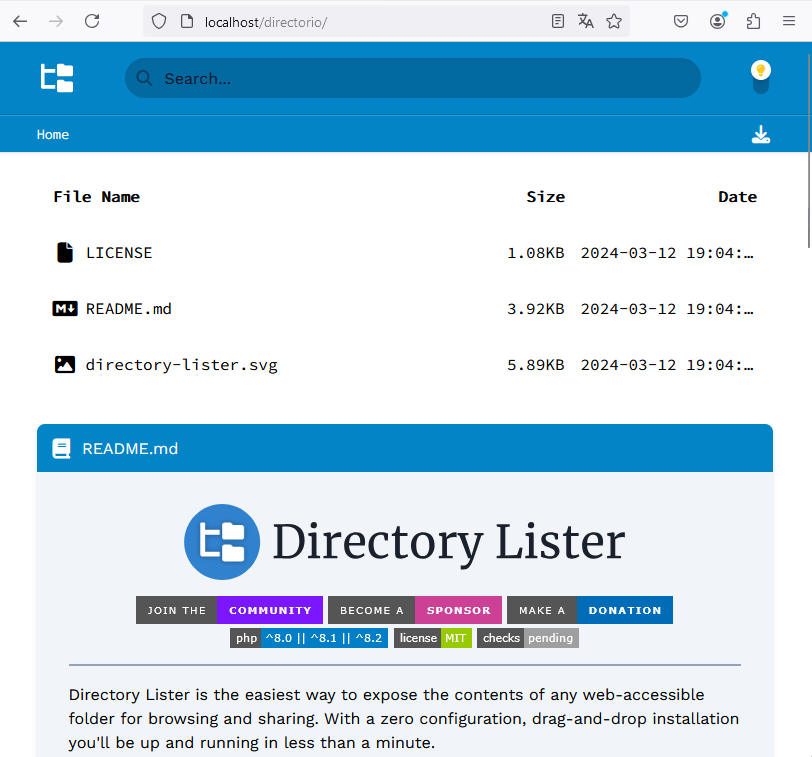Click the 3.92KB size value
The image size is (812, 757).
(x=535, y=309)
